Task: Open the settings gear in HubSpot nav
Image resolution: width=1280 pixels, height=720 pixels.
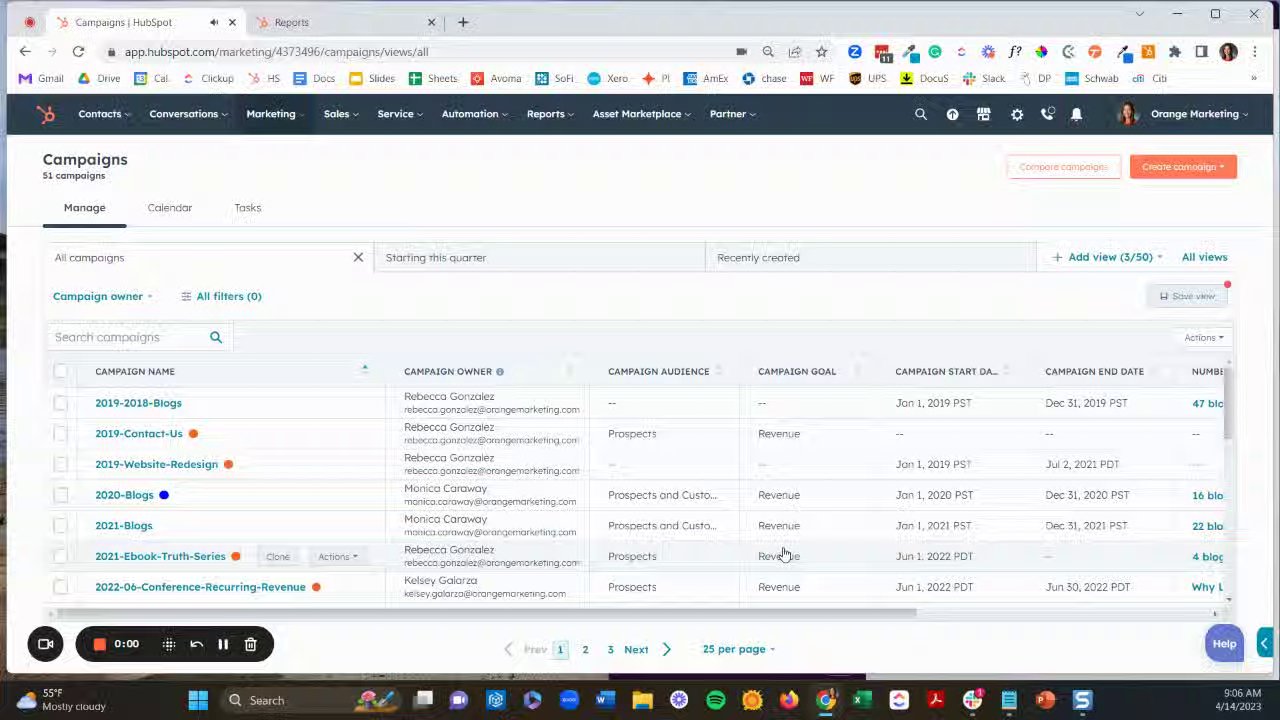Action: tap(1017, 114)
